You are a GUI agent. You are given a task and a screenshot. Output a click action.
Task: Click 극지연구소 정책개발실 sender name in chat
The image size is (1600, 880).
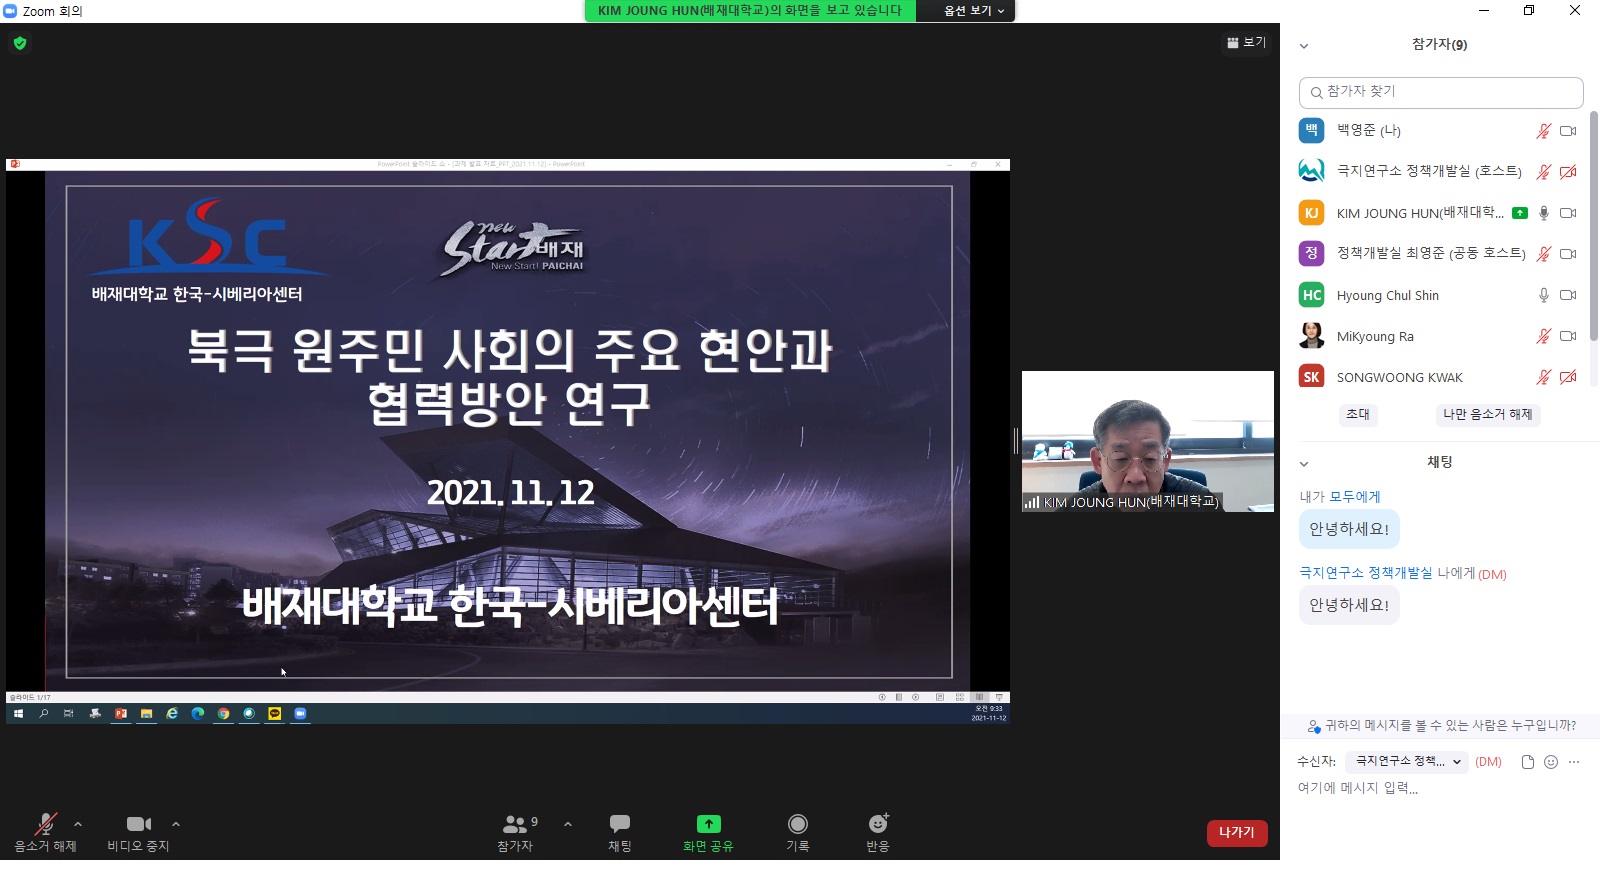tap(1365, 573)
